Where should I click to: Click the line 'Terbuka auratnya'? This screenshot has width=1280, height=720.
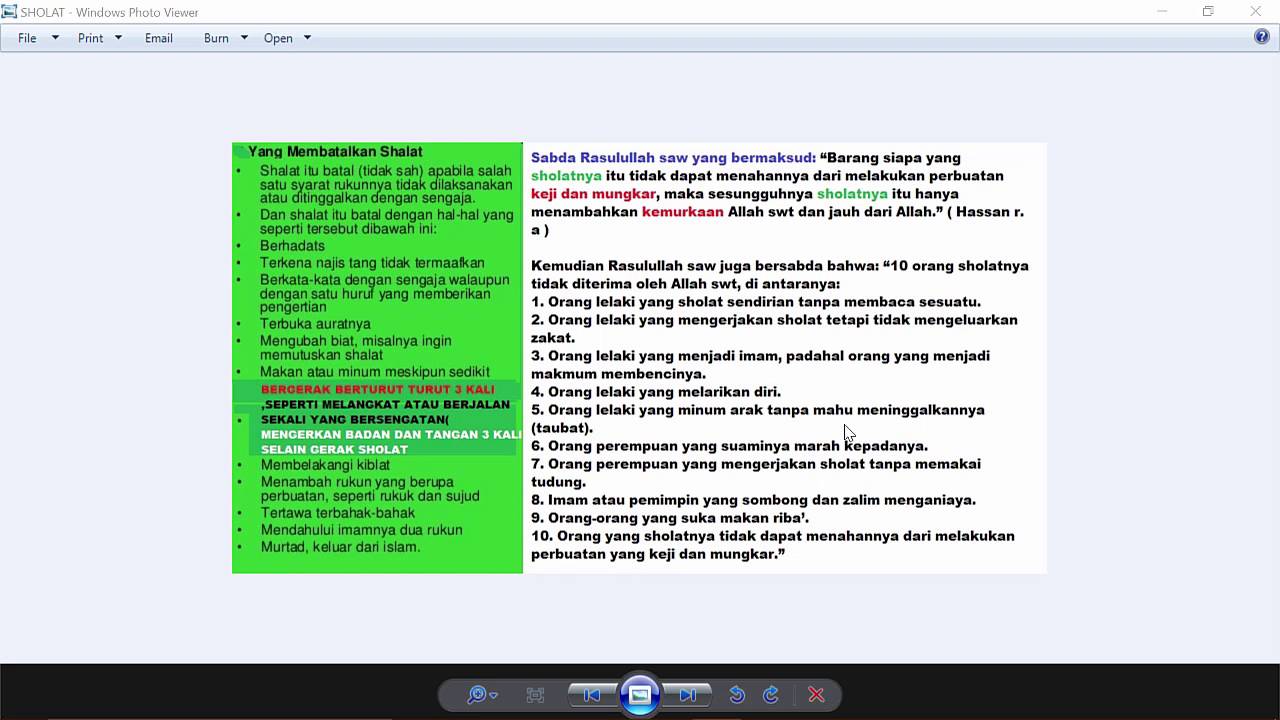(315, 324)
